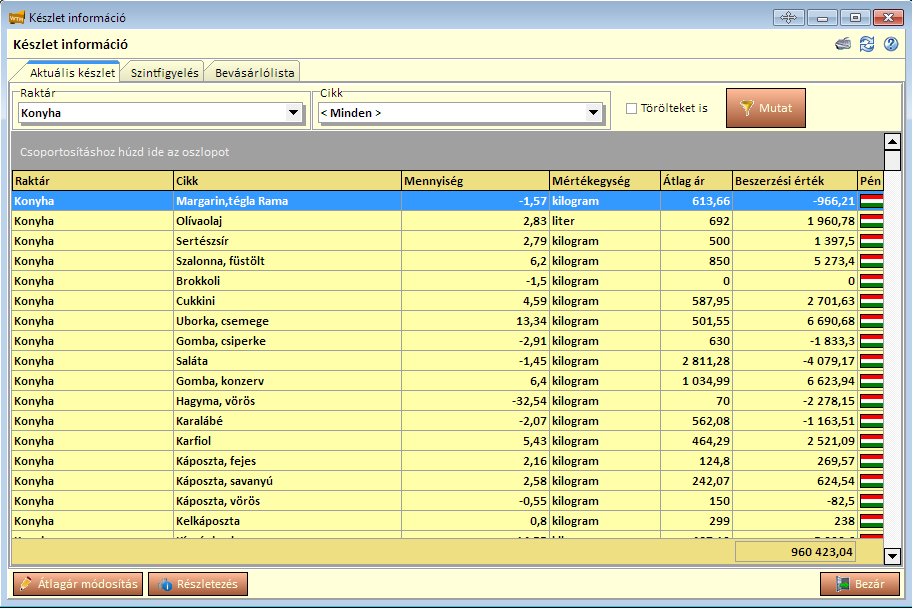912x608 pixels.
Task: Switch to the Szintfigyelés tab
Action: 165,73
